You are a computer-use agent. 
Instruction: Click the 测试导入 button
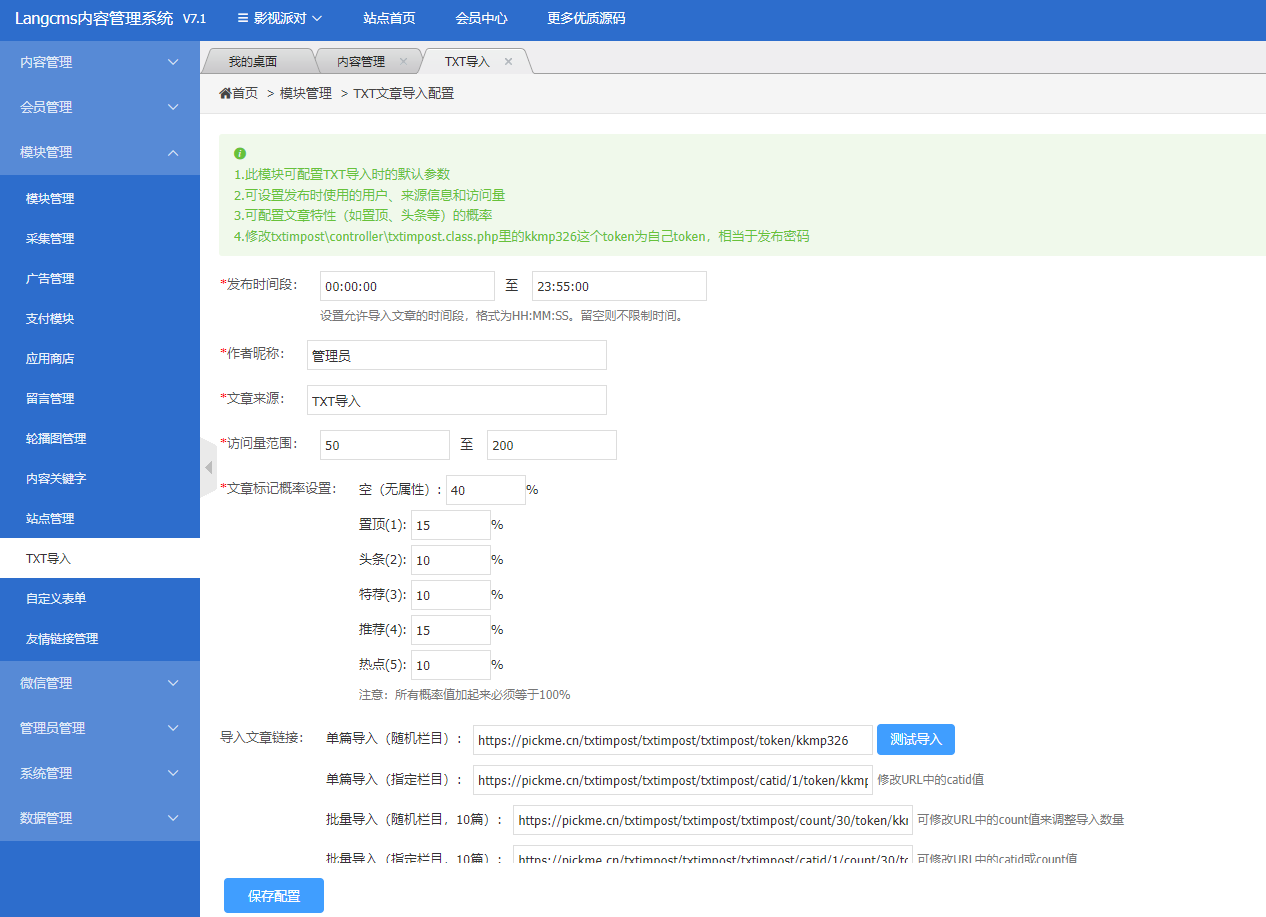tap(916, 739)
